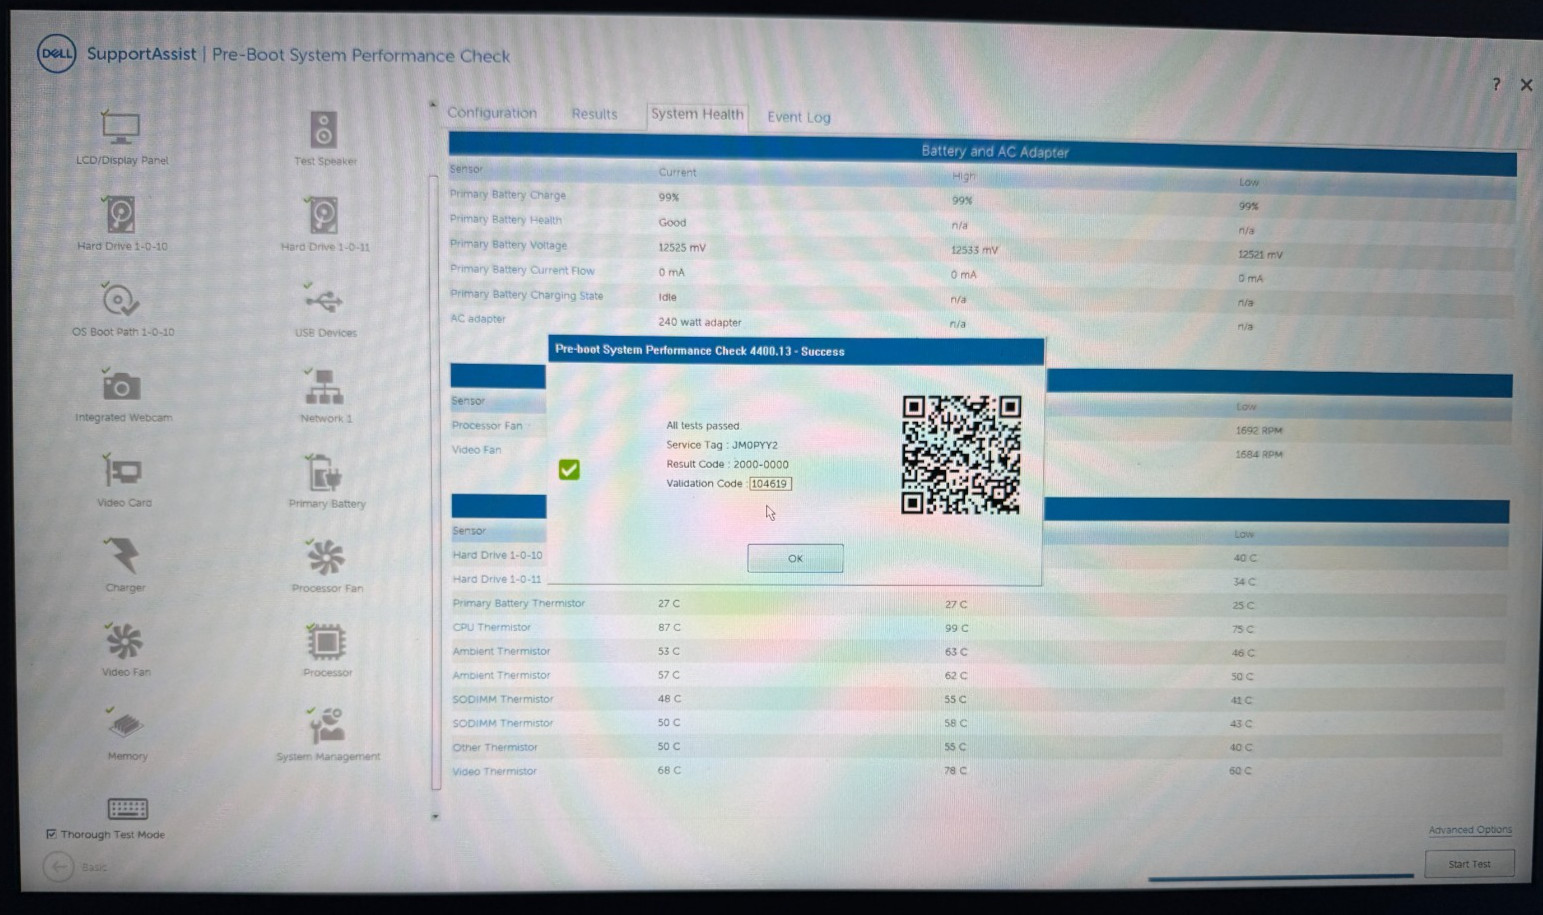Select the Memory test icon
This screenshot has height=915, width=1543.
point(125,725)
